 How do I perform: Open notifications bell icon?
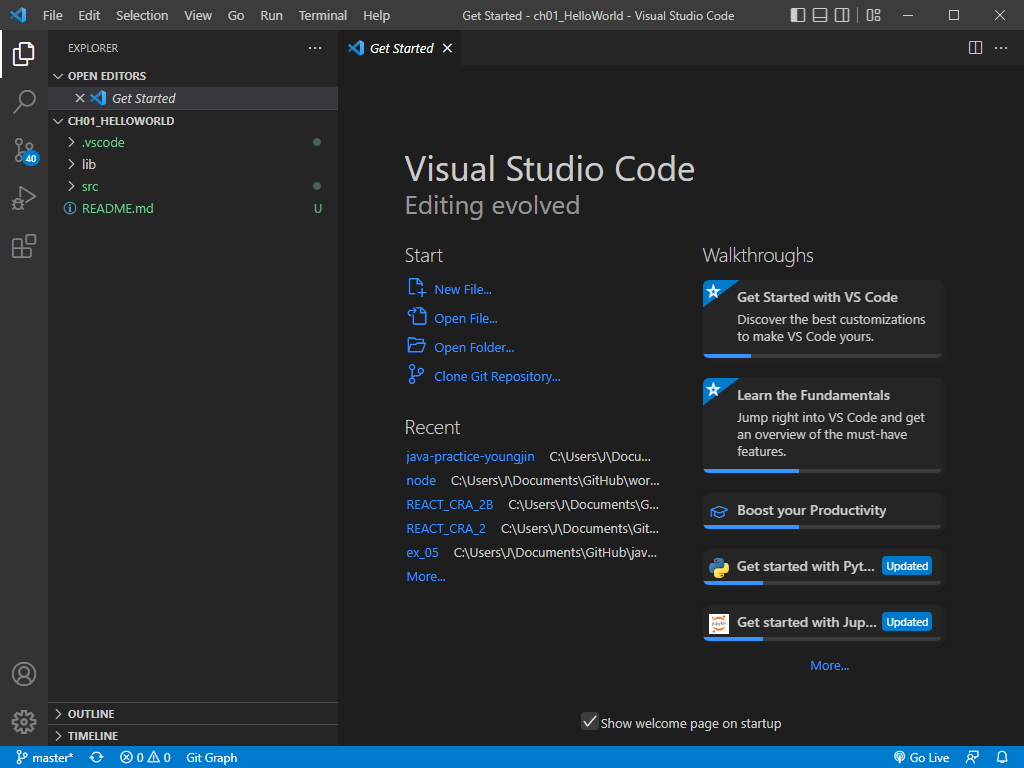pos(1002,758)
